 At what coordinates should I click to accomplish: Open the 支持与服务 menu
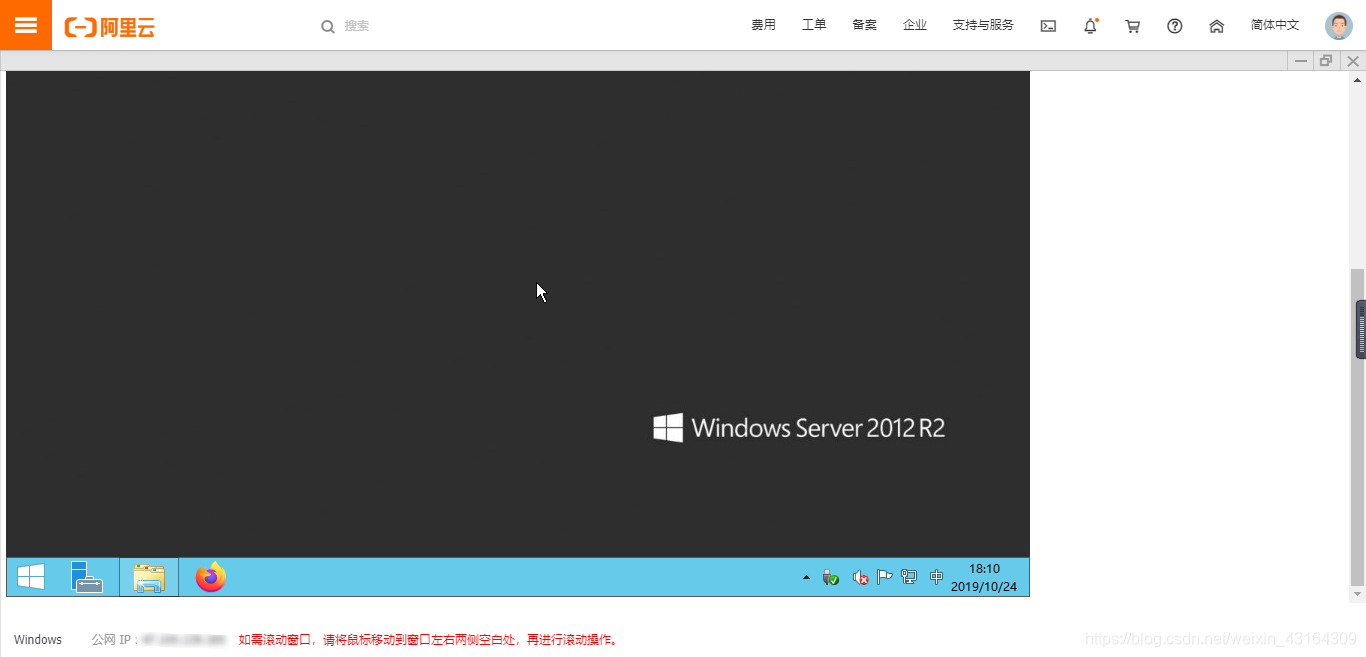tap(983, 25)
